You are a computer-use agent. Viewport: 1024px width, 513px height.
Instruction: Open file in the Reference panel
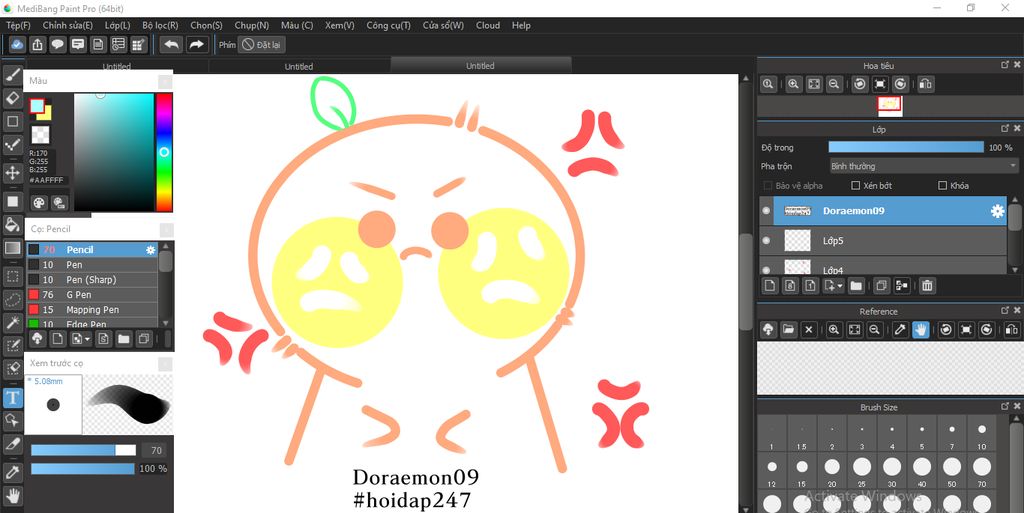click(x=789, y=330)
